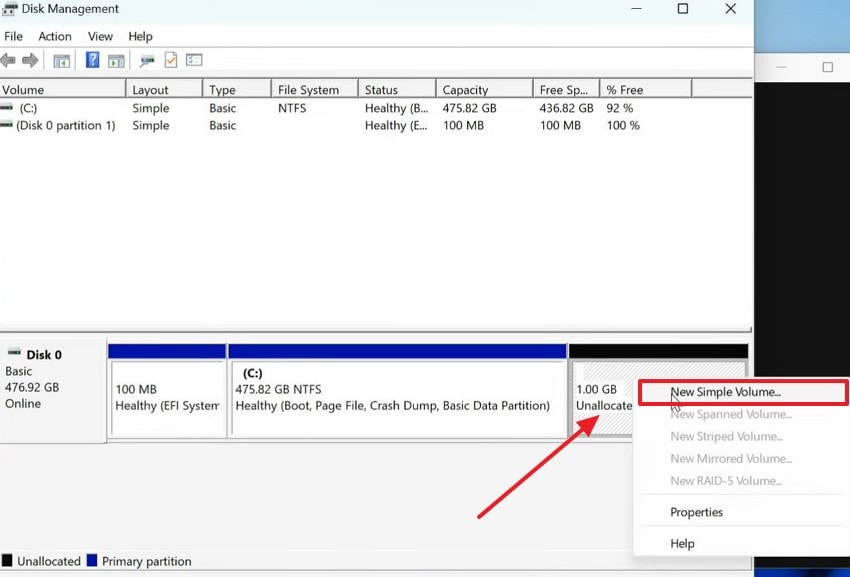This screenshot has width=850, height=577.
Task: Select the 1.00 GB Unallocated space block
Action: [602, 398]
